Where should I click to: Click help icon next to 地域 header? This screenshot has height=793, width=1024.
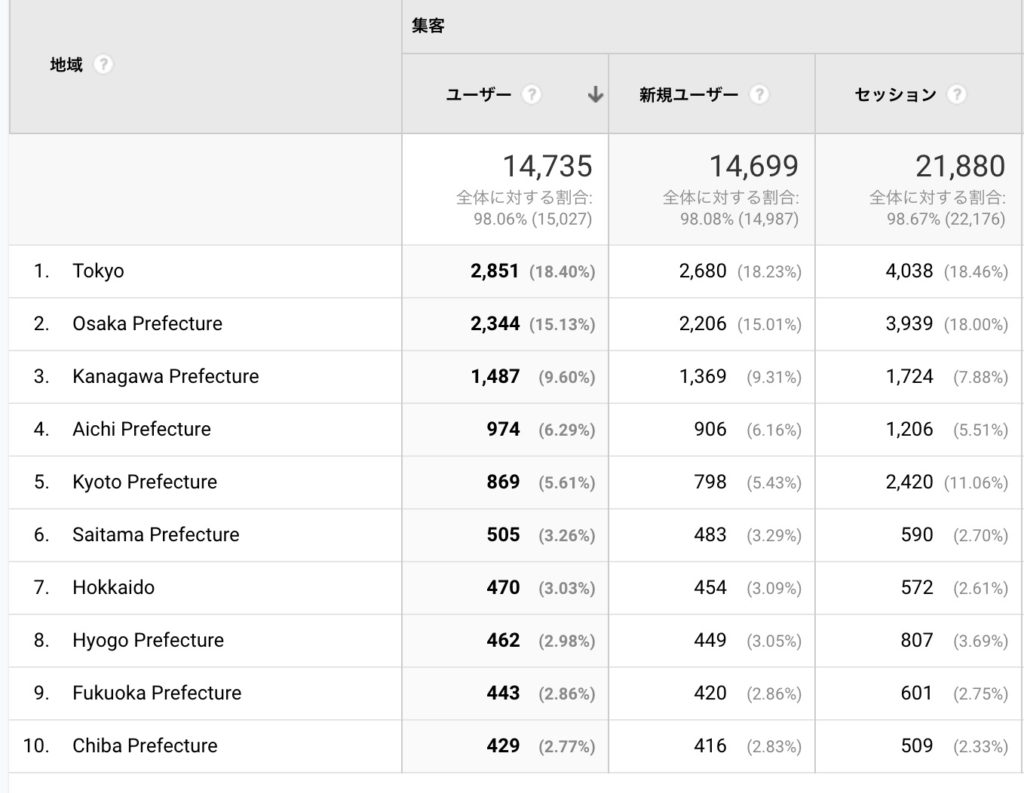pyautogui.click(x=103, y=65)
